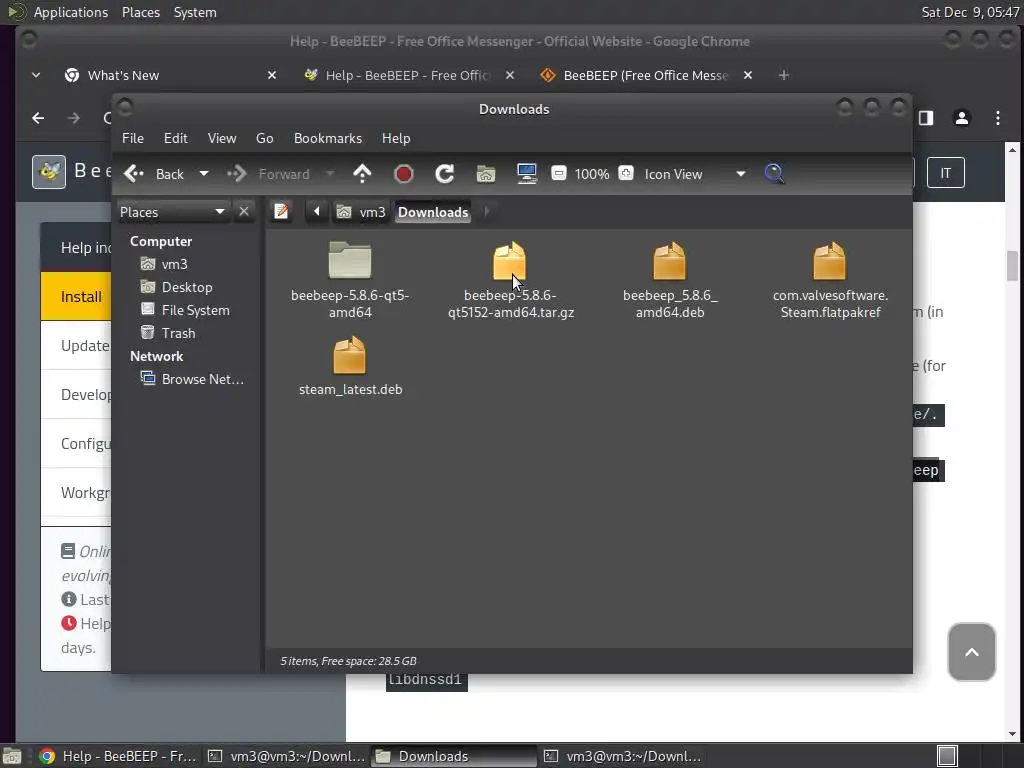Click the left path scroll arrow
The width and height of the screenshot is (1024, 768).
(x=317, y=212)
